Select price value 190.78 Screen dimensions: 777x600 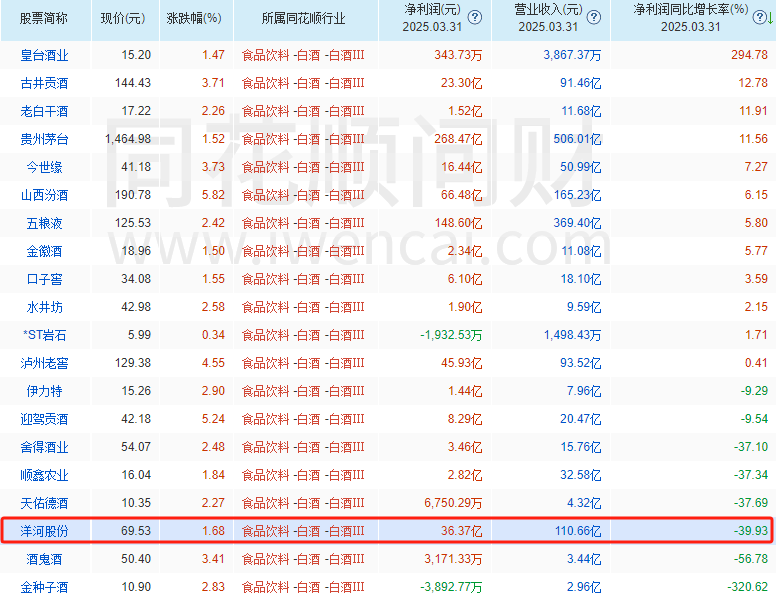133,195
